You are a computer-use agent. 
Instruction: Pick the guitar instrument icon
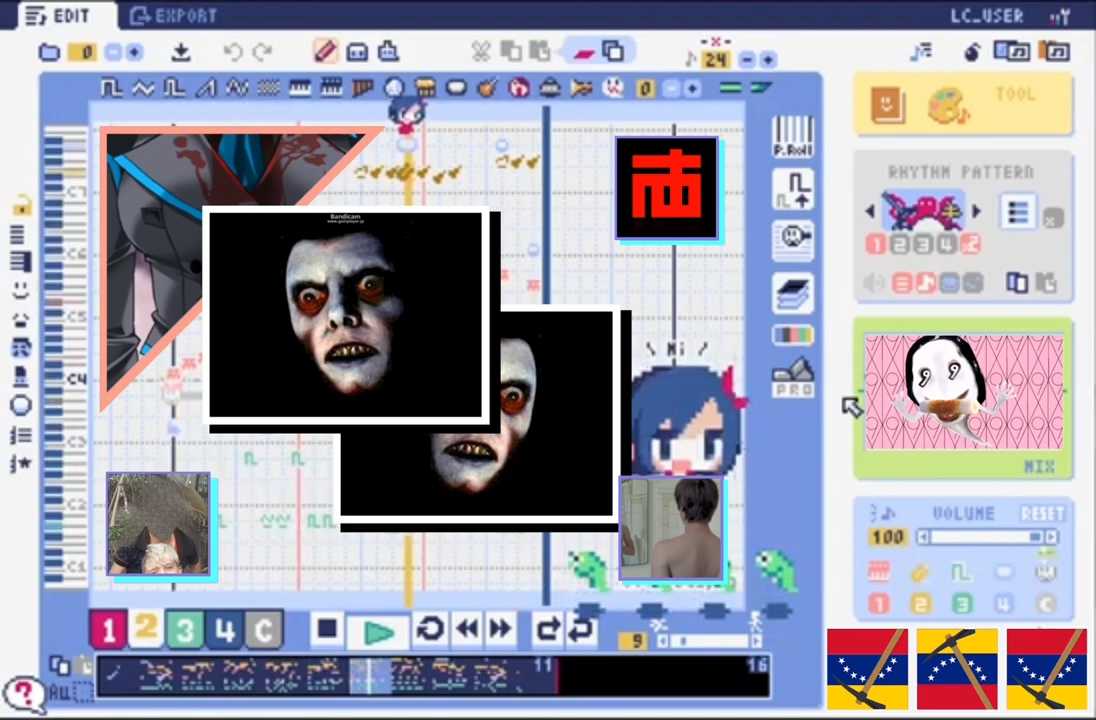tap(487, 88)
